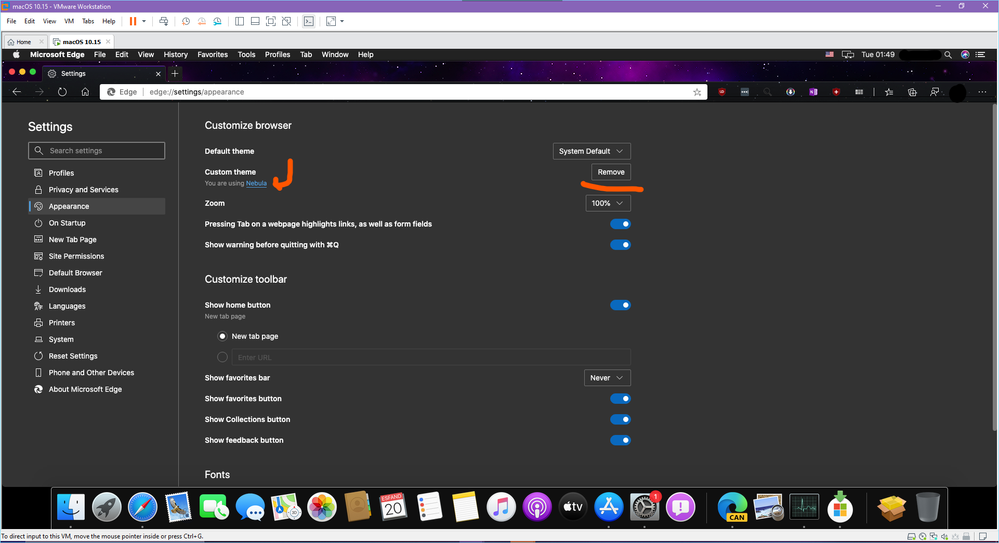This screenshot has height=543, width=999.
Task: Open the VMware VM menu
Action: tap(69, 21)
